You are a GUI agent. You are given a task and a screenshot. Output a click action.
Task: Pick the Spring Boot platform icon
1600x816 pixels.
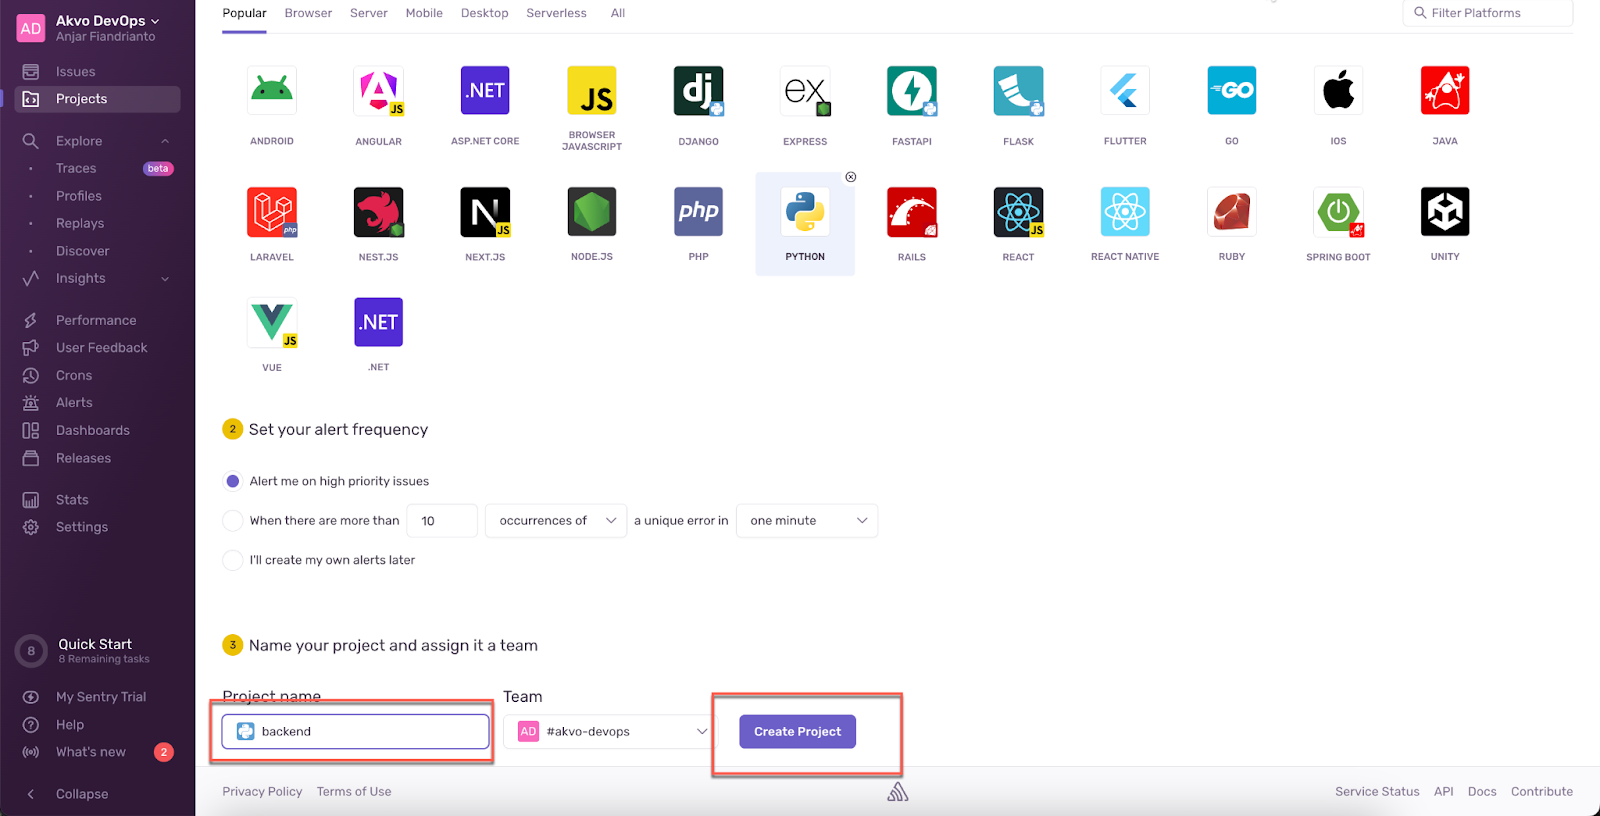click(1339, 212)
